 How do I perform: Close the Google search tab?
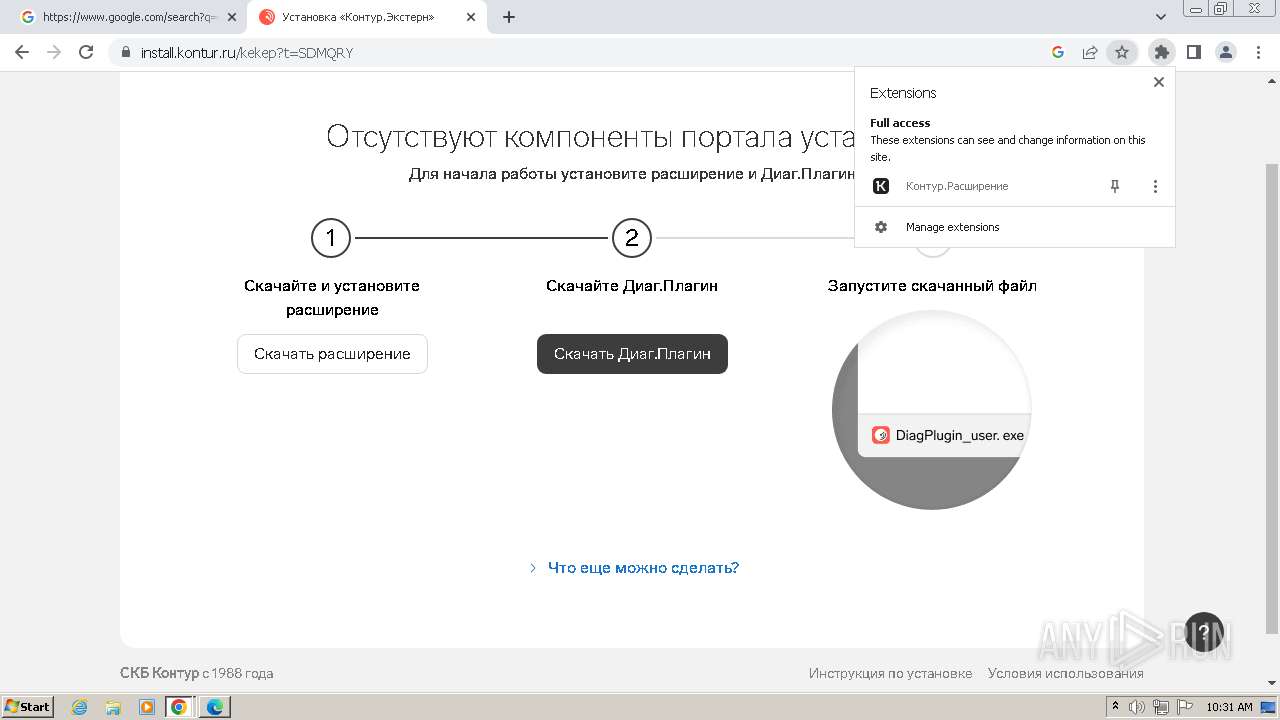[x=232, y=17]
